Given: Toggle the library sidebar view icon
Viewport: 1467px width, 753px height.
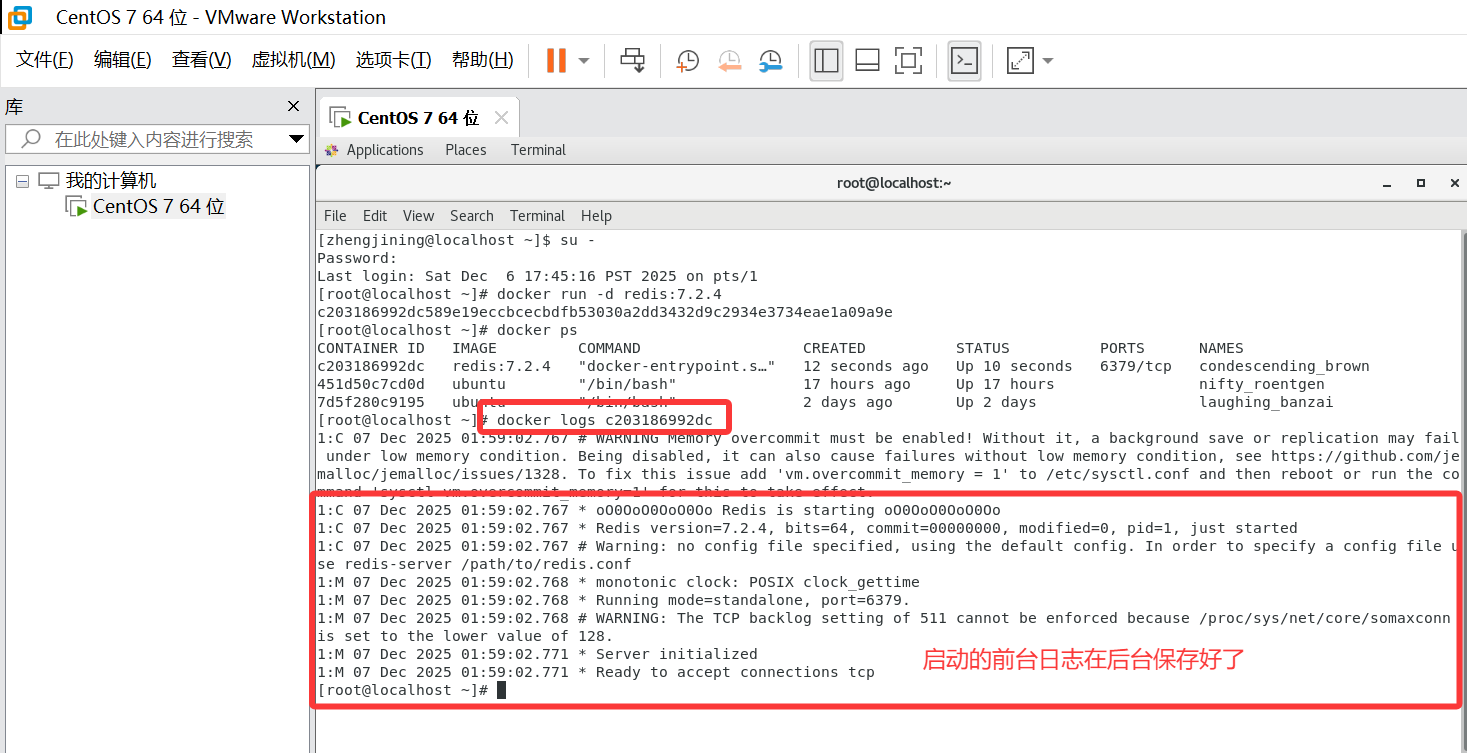Looking at the screenshot, I should pos(826,60).
